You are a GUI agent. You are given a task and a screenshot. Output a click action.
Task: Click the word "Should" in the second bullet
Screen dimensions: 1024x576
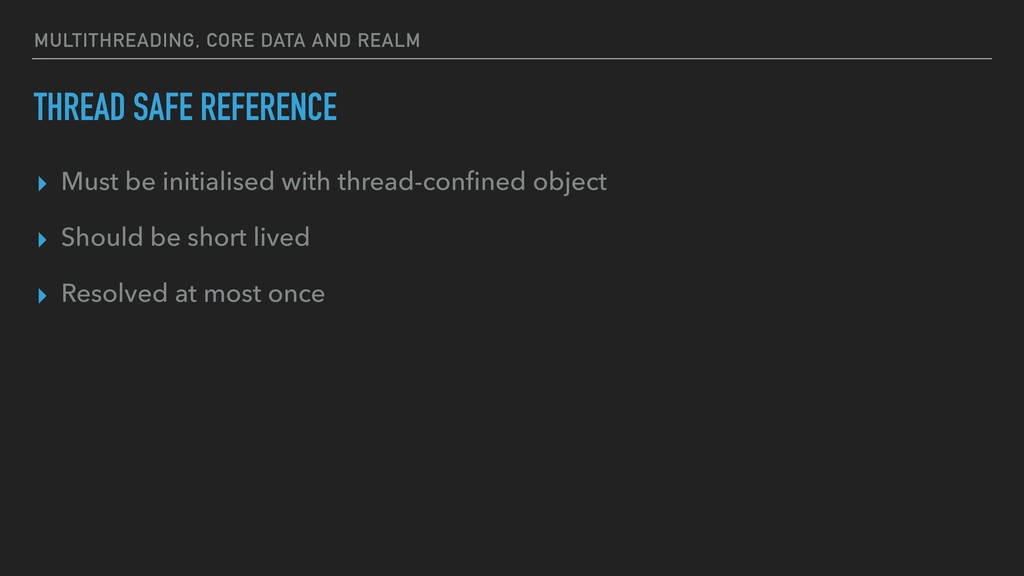(102, 237)
